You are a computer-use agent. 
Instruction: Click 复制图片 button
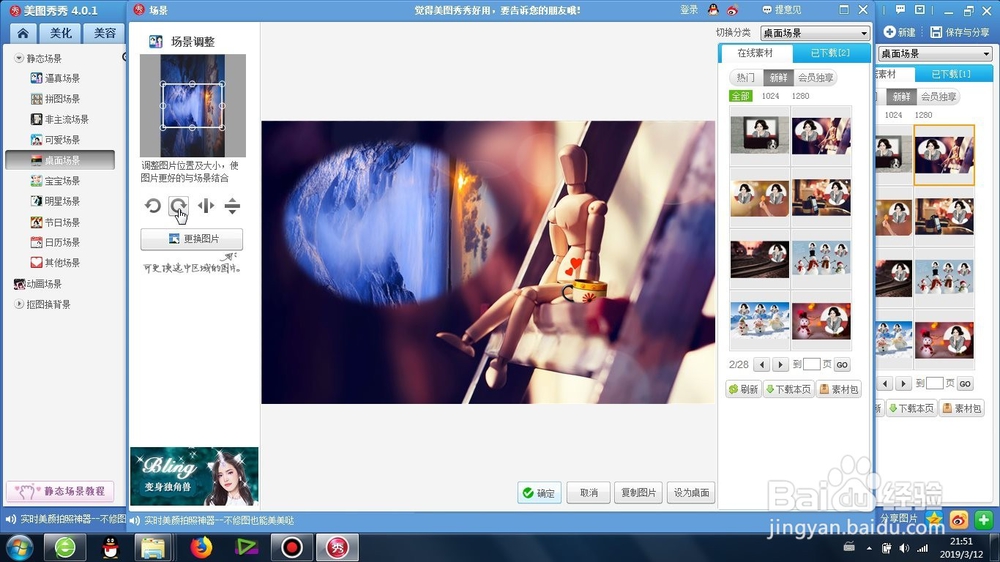tap(638, 492)
